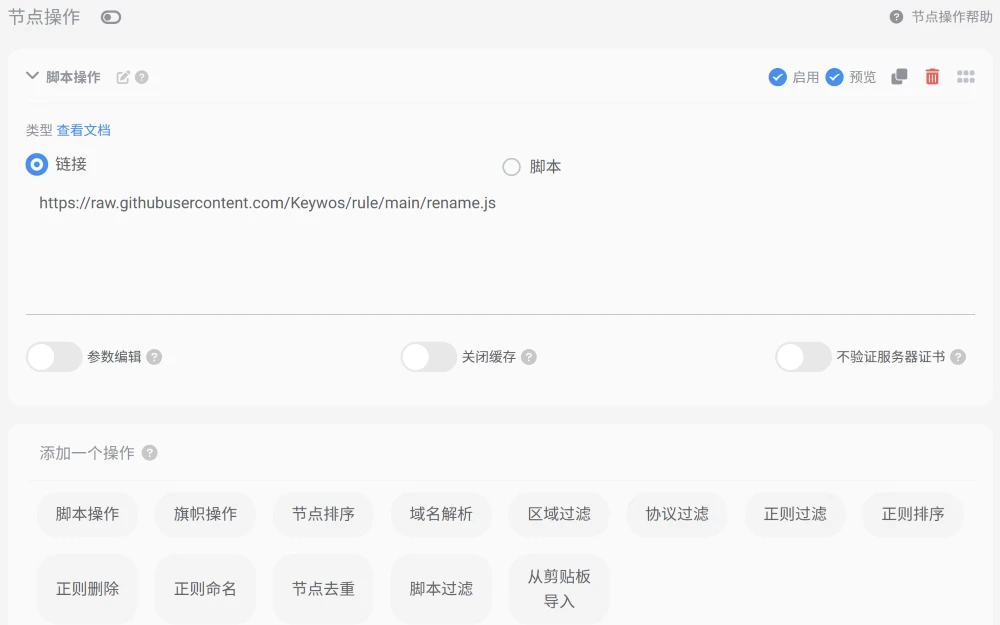Viewport: 1000px width, 625px height.
Task: Uncheck the 预览 checkbox
Action: (834, 77)
